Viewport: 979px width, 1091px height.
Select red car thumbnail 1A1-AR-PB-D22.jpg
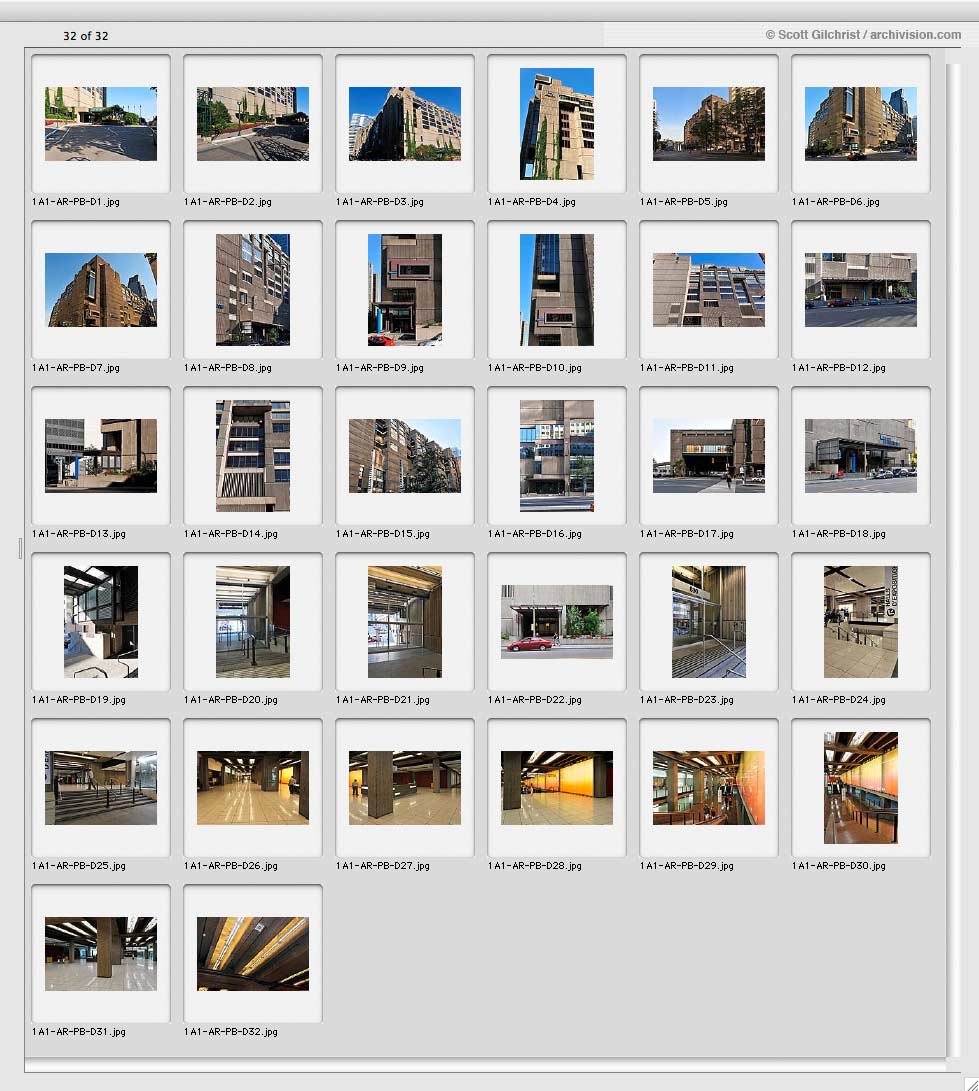[x=557, y=622]
